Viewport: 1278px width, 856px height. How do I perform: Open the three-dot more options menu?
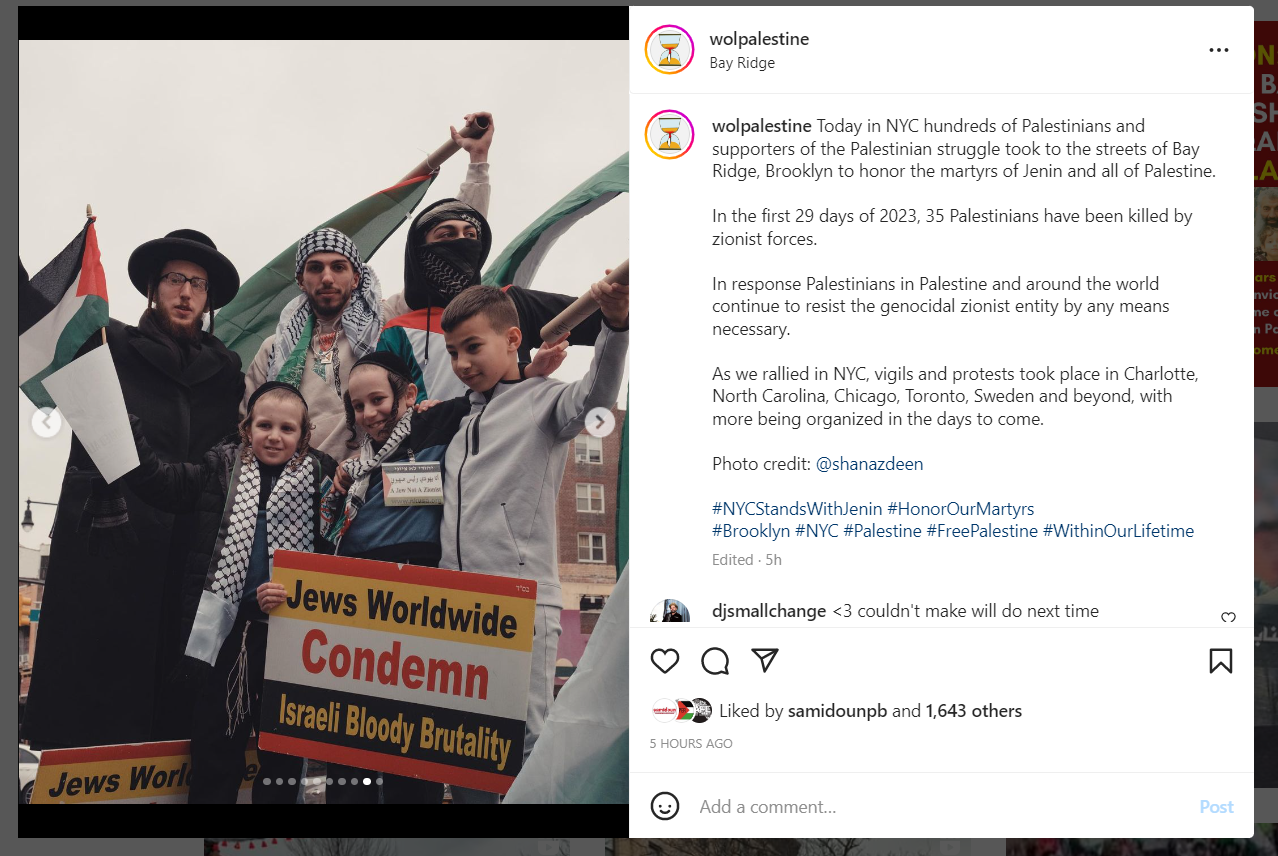click(x=1218, y=50)
